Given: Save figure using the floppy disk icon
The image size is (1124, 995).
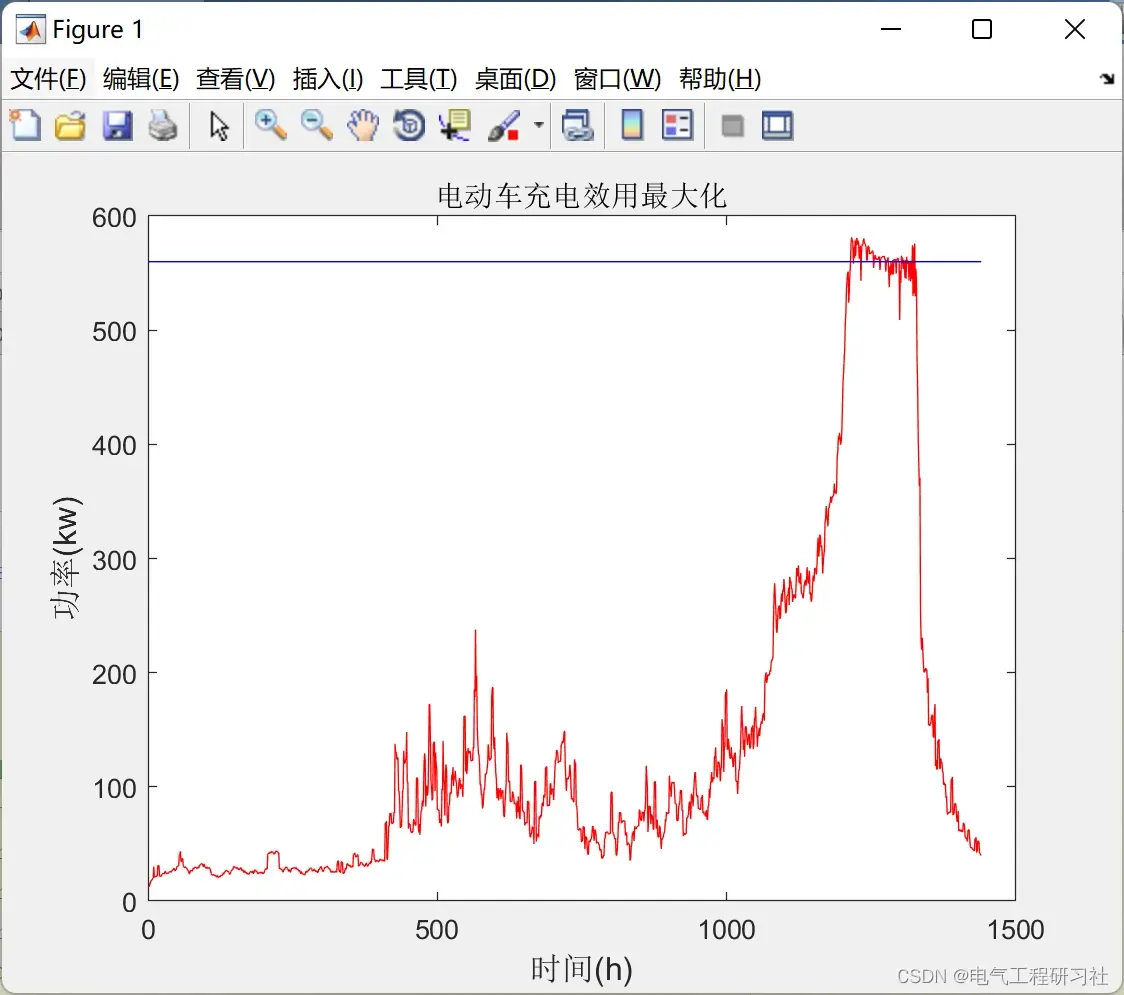Looking at the screenshot, I should (117, 125).
